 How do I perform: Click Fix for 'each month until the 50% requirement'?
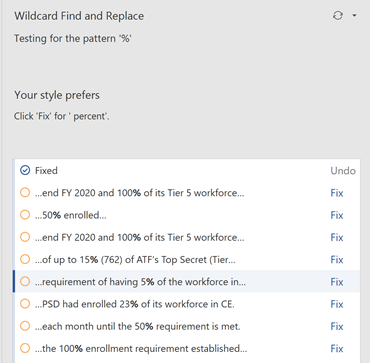click(x=337, y=326)
